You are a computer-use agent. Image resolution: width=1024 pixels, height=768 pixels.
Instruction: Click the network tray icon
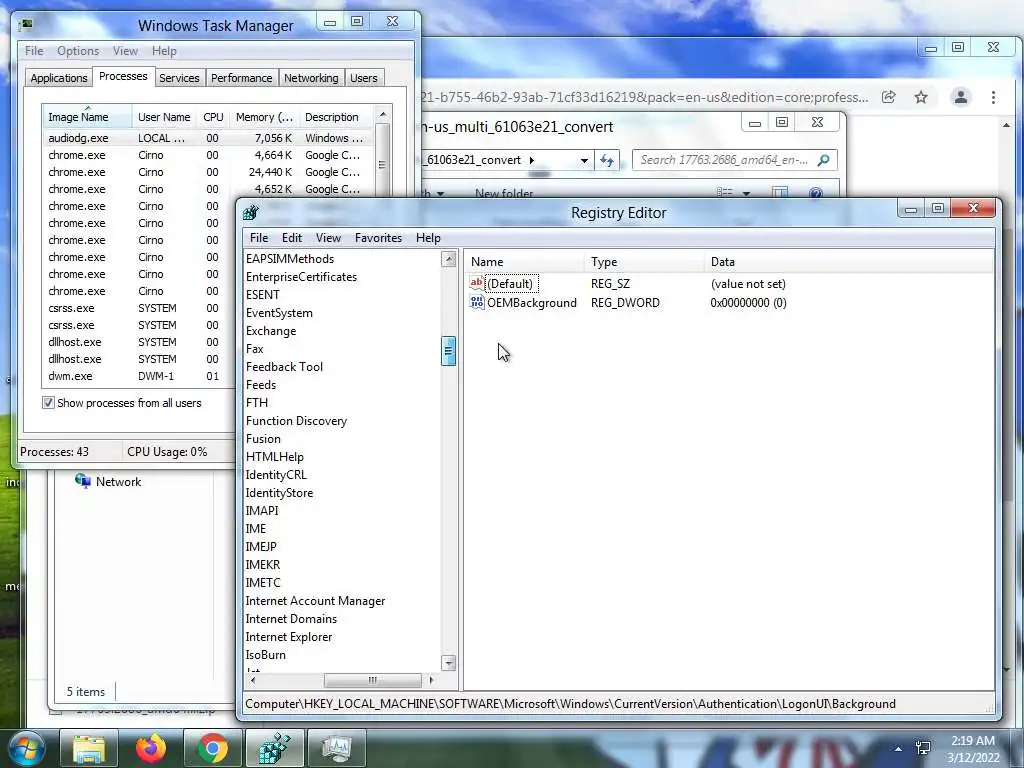pos(923,748)
